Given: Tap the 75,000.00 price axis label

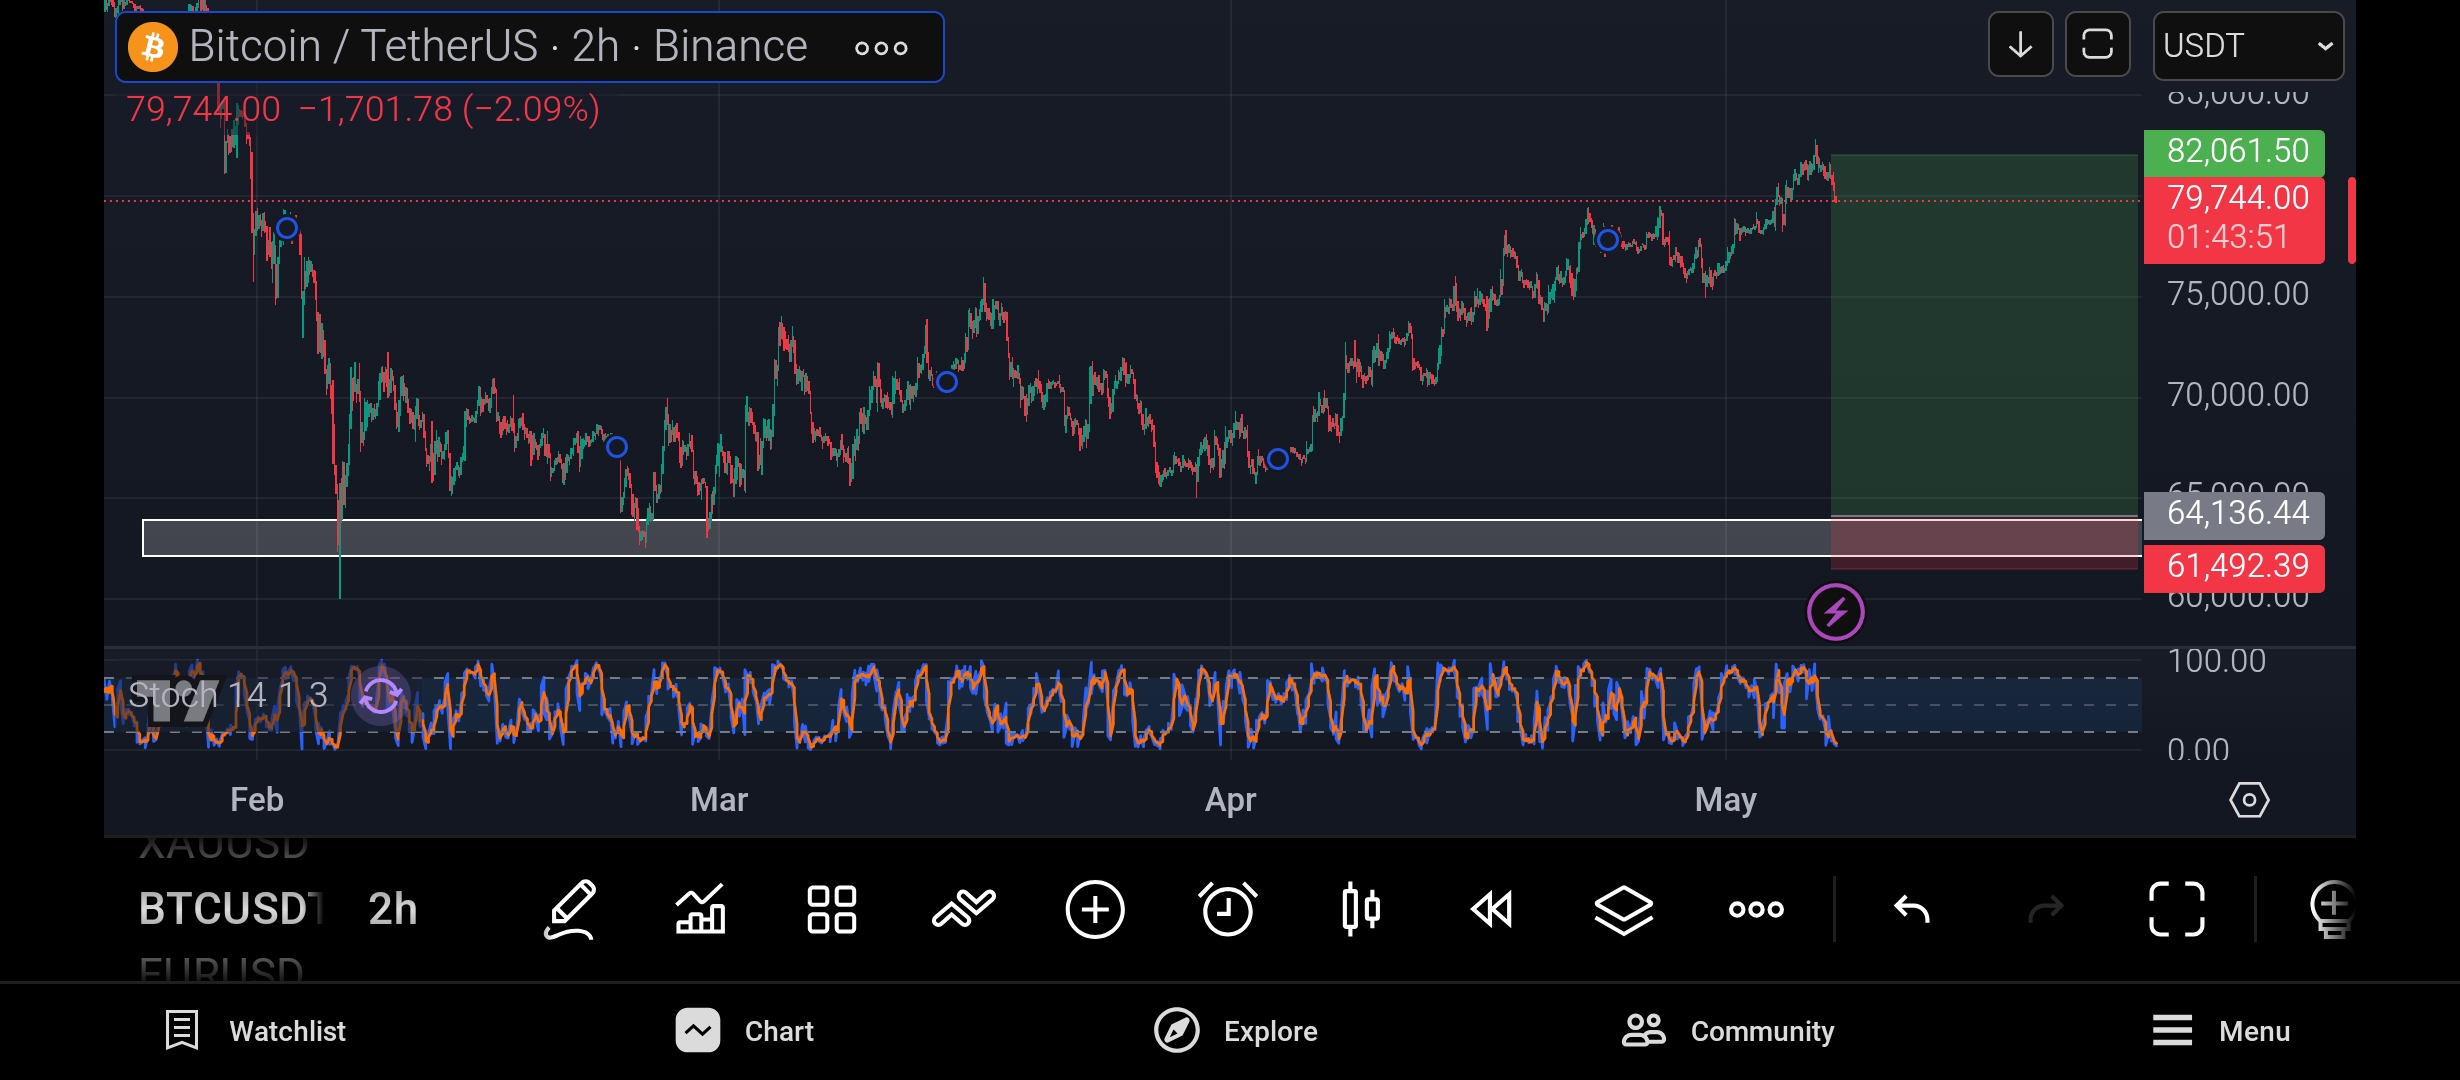Looking at the screenshot, I should click(x=2238, y=294).
